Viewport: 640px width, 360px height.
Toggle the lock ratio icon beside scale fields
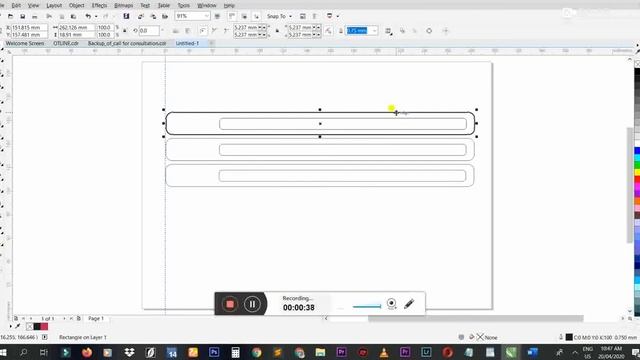[x=125, y=31]
